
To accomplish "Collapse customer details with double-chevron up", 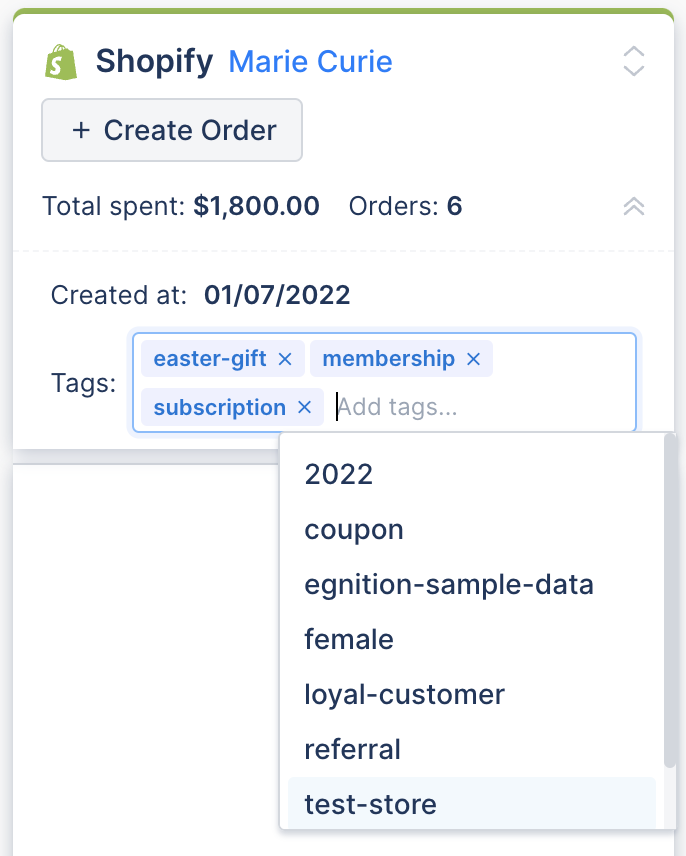I will coord(634,206).
